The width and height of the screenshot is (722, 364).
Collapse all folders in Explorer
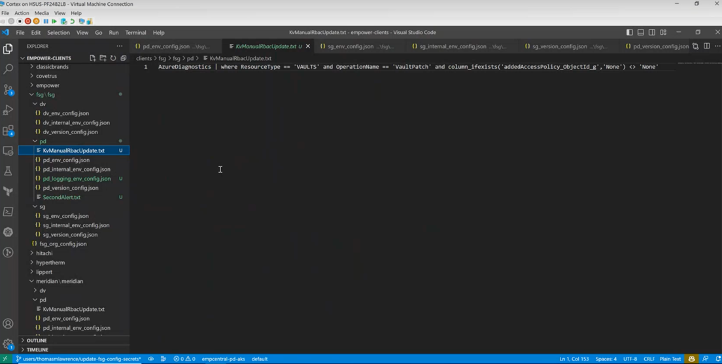(x=123, y=58)
